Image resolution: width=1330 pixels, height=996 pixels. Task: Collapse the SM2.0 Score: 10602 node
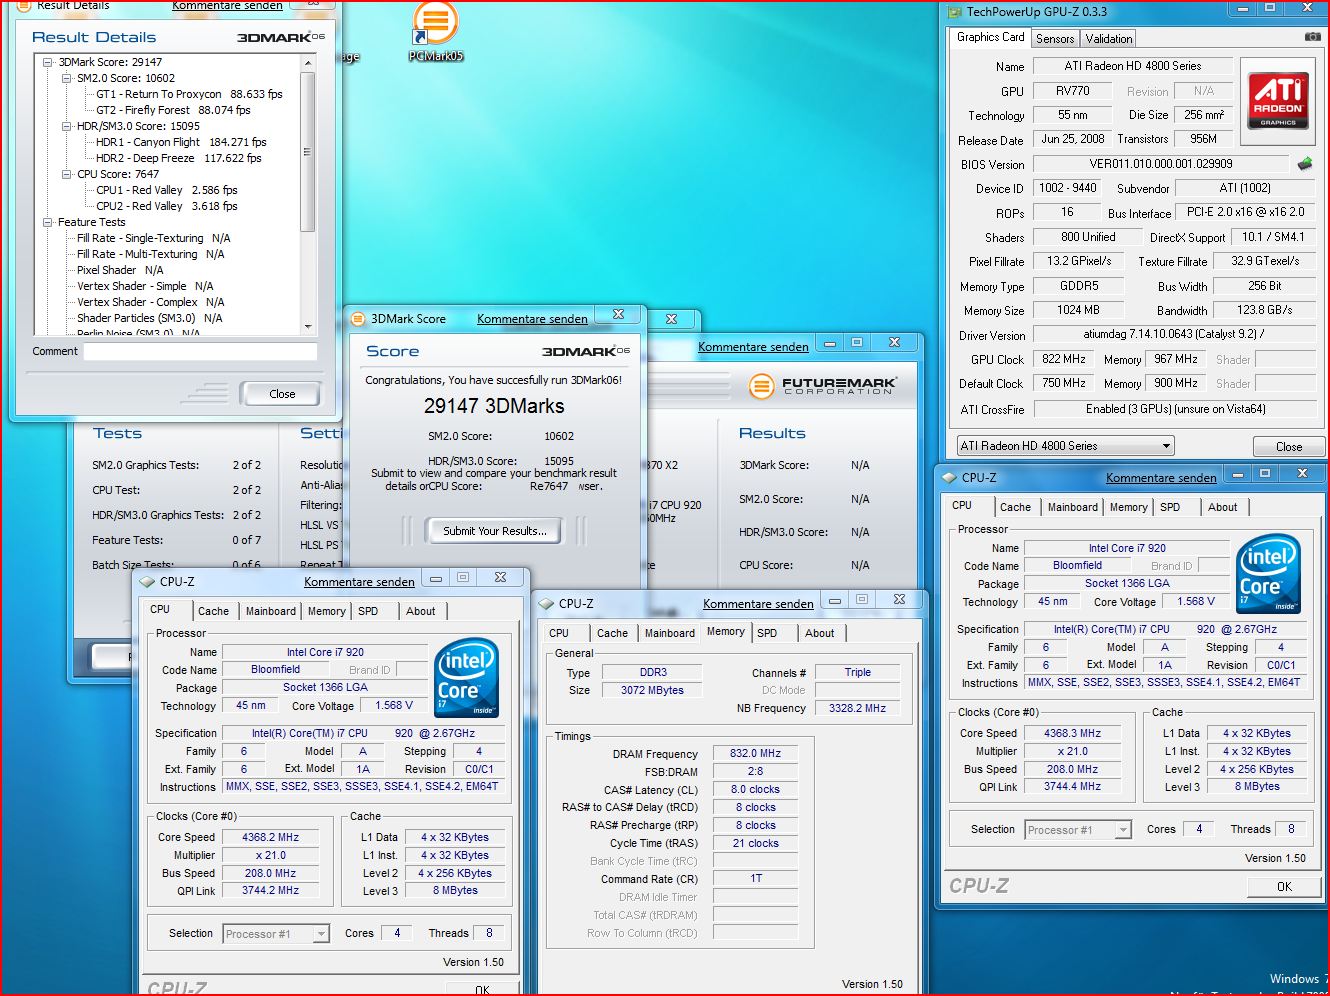pos(67,78)
